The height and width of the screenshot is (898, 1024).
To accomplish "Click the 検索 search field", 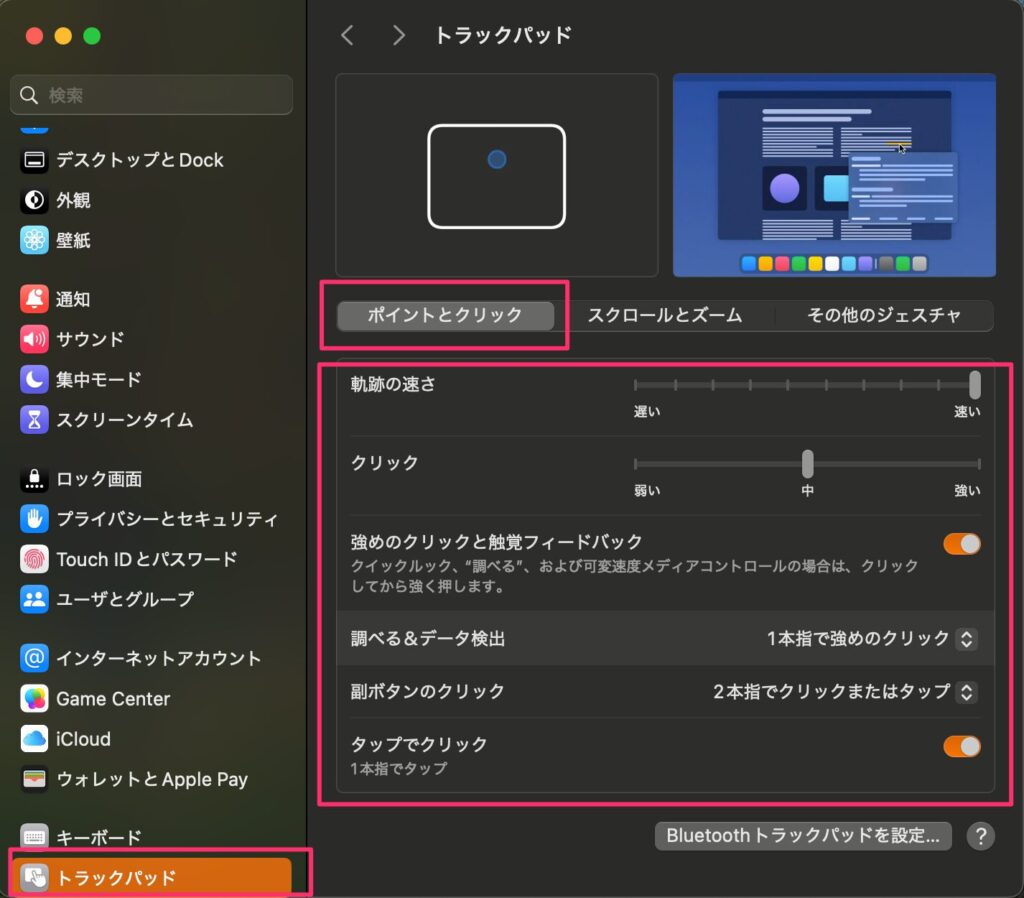I will coord(151,96).
